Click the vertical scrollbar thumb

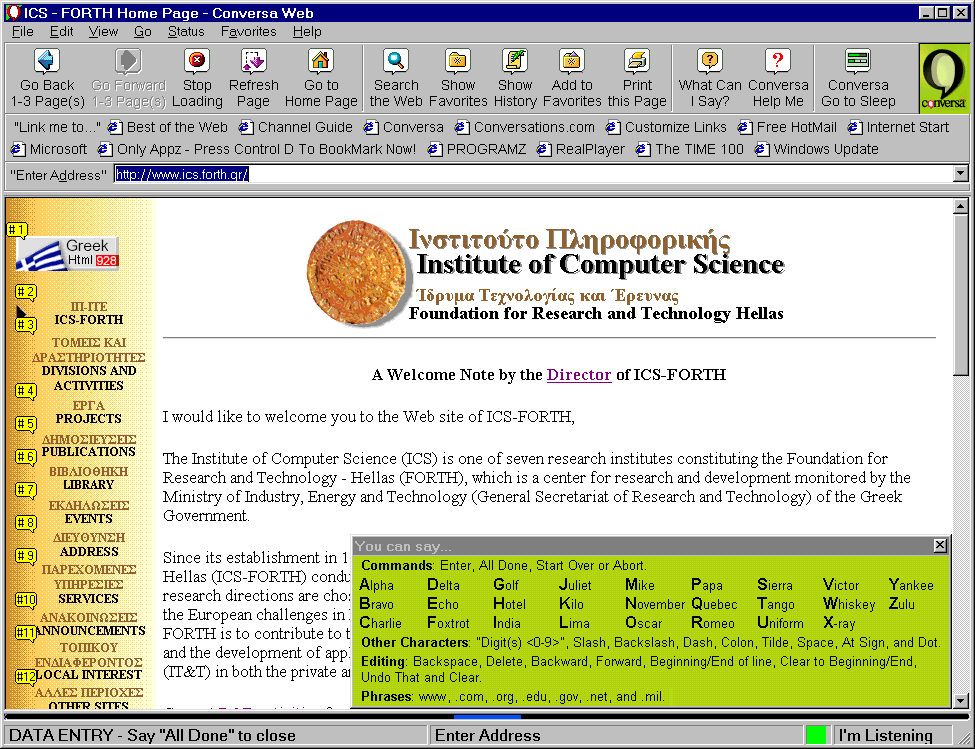pos(961,295)
